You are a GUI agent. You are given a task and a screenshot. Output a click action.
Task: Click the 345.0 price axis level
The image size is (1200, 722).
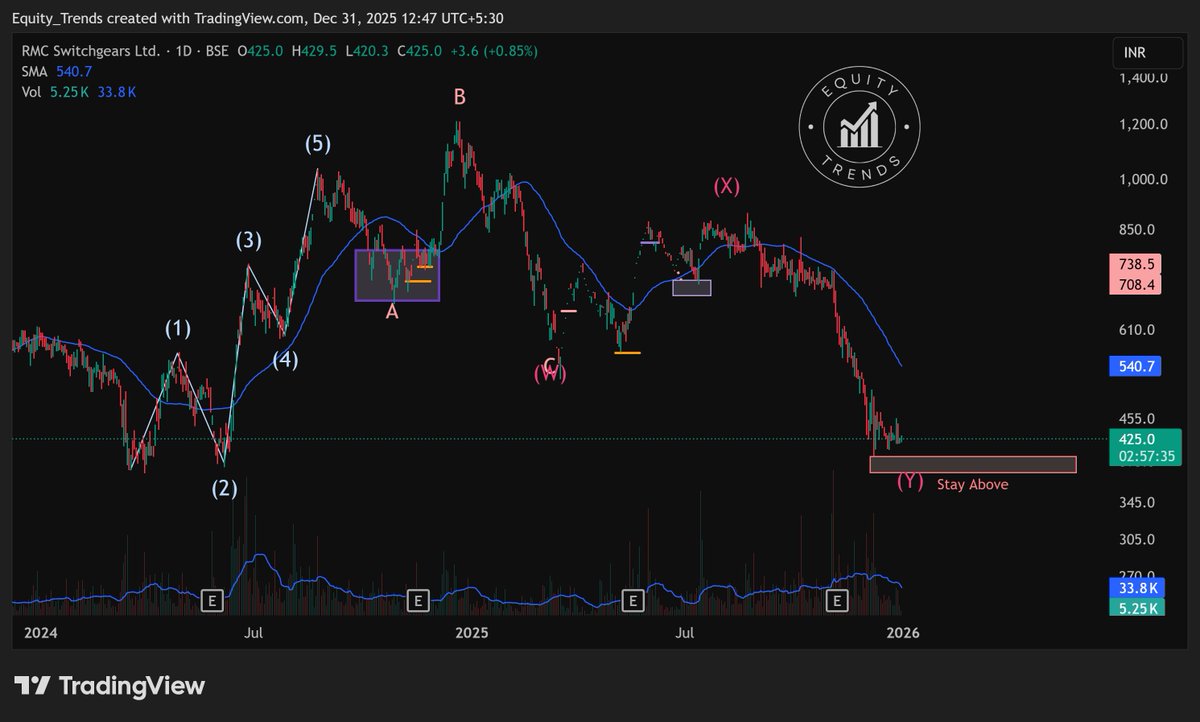point(1138,501)
